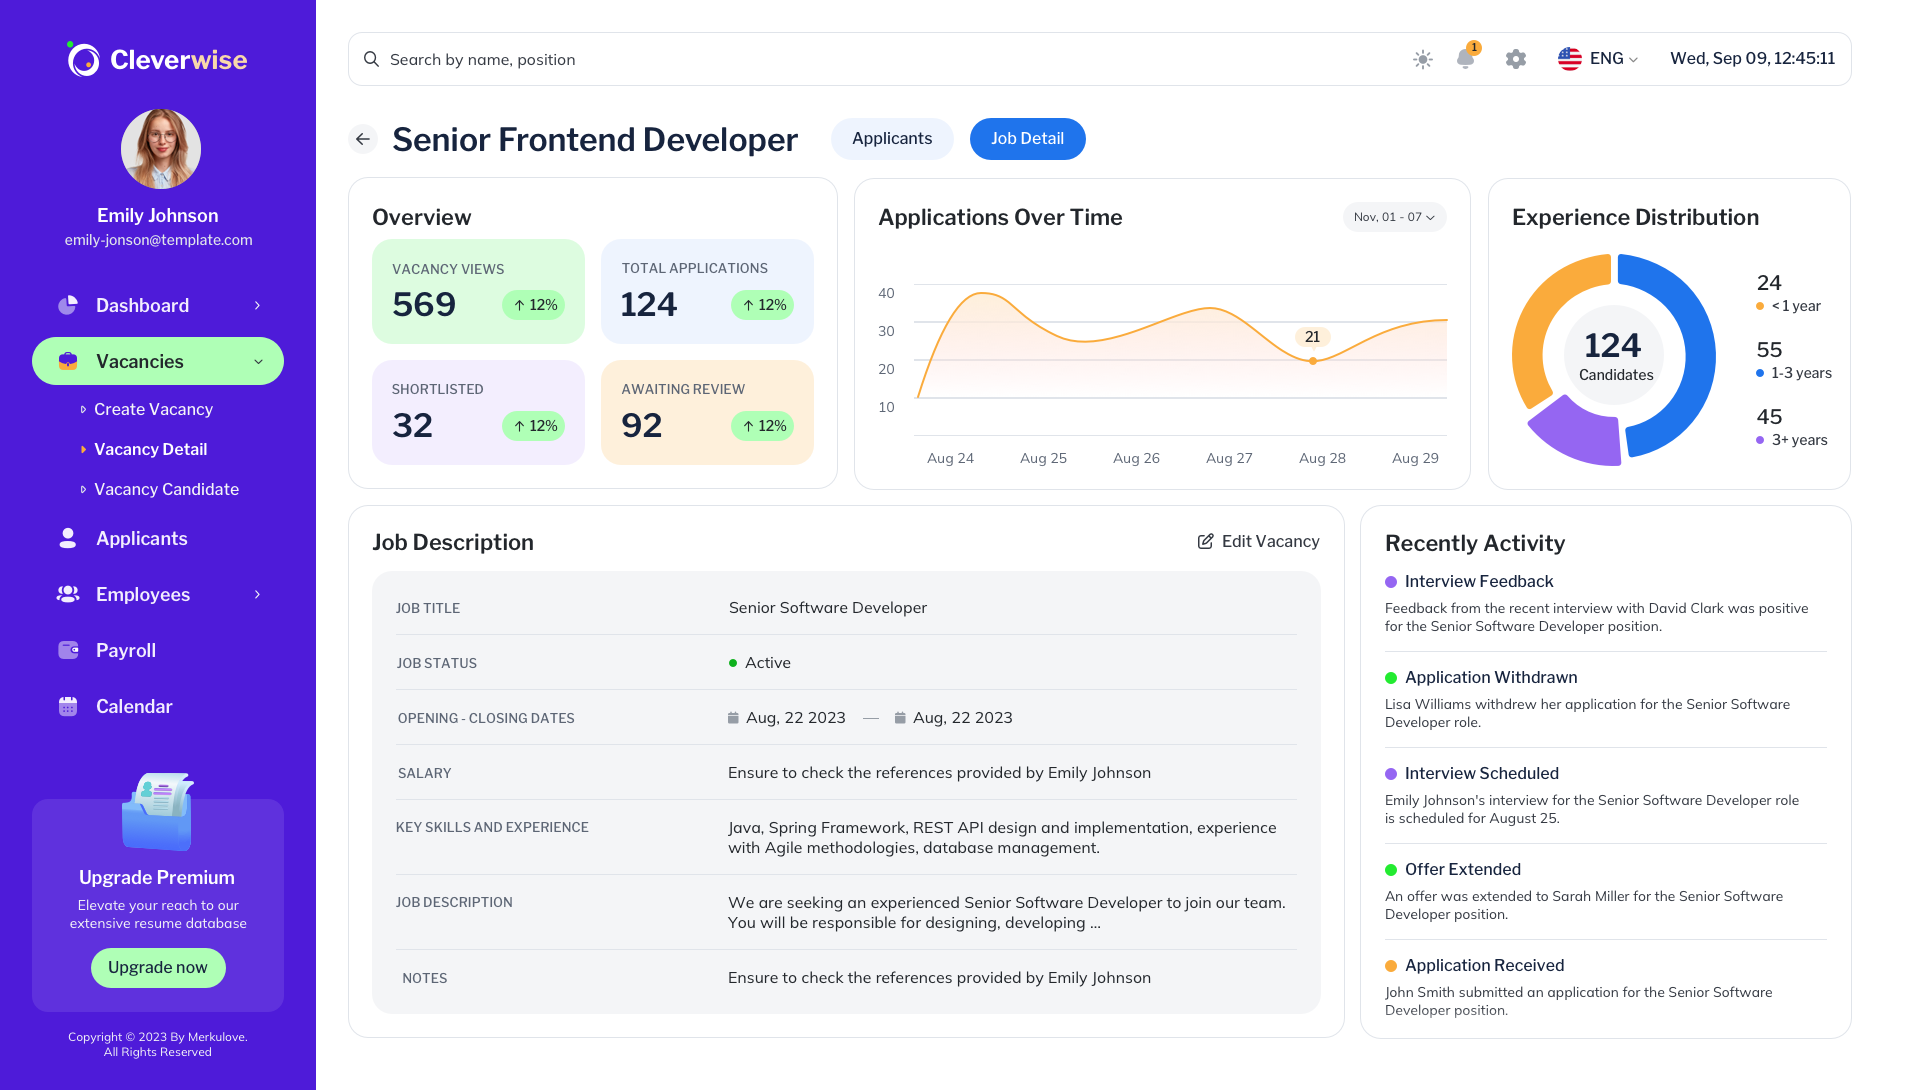Select the Job Detail tab
Screen dimensions: 1920x1090
point(1027,139)
